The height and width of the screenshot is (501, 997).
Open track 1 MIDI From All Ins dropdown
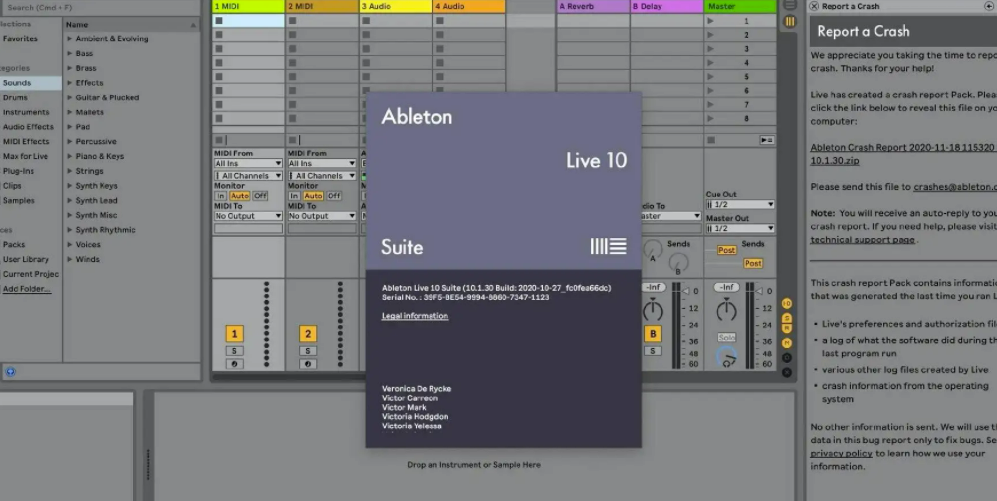[x=248, y=163]
